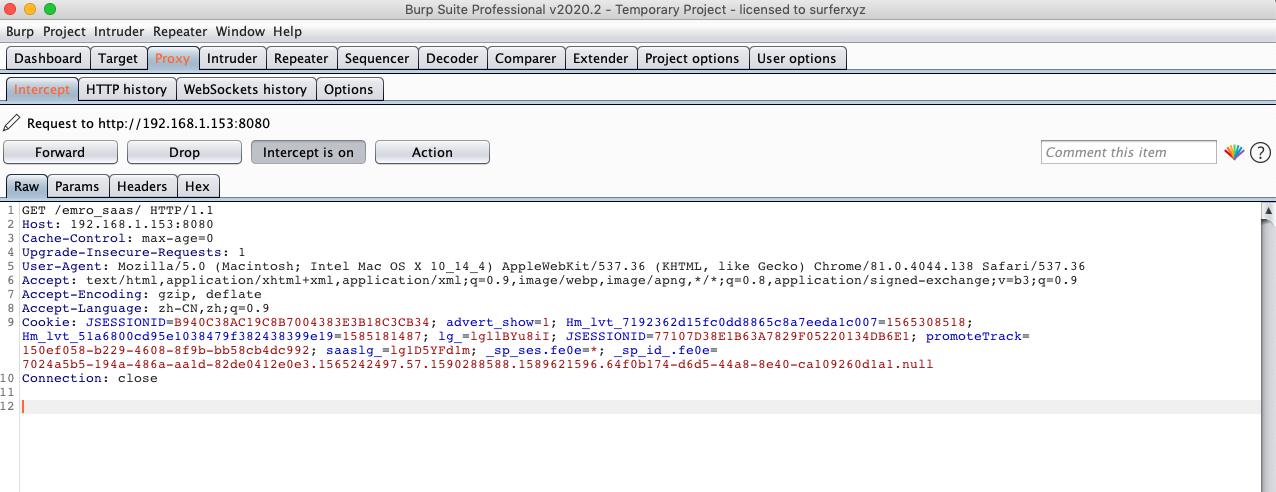Open the Action menu button

point(432,152)
